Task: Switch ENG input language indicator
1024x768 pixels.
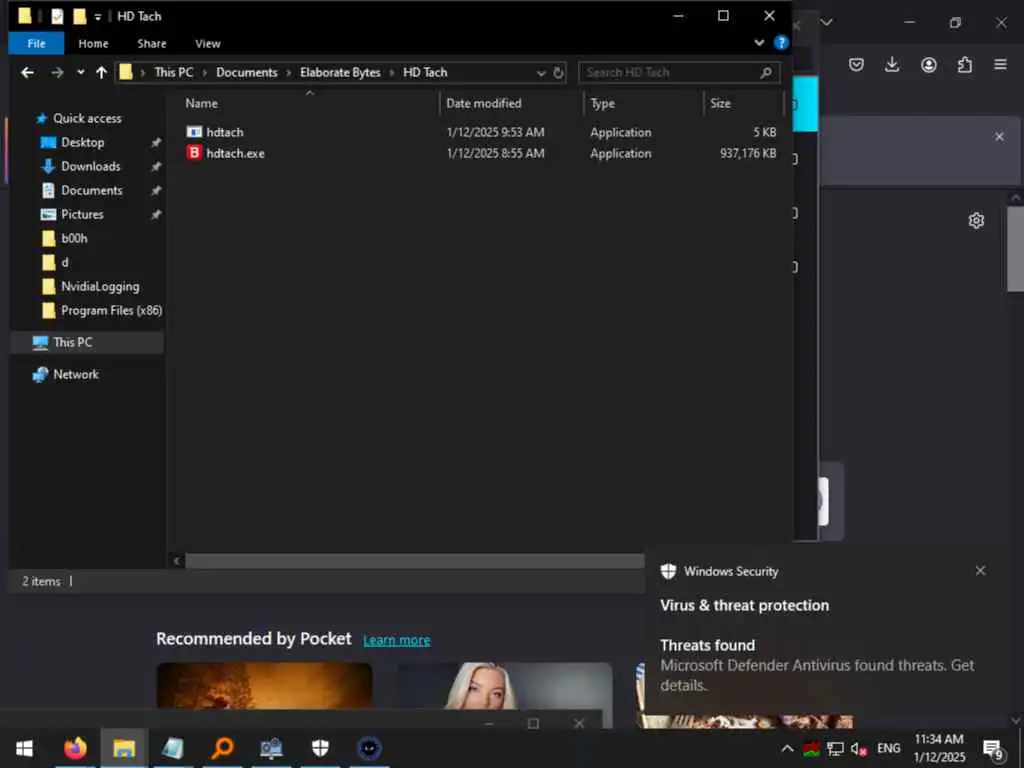Action: click(x=888, y=748)
